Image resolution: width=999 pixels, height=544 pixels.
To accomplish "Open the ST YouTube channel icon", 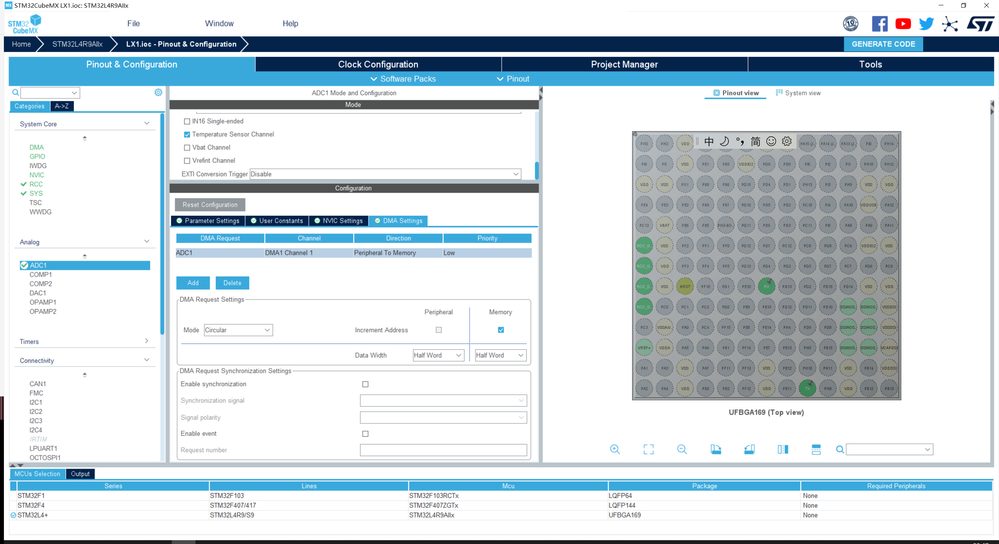I will pos(903,24).
